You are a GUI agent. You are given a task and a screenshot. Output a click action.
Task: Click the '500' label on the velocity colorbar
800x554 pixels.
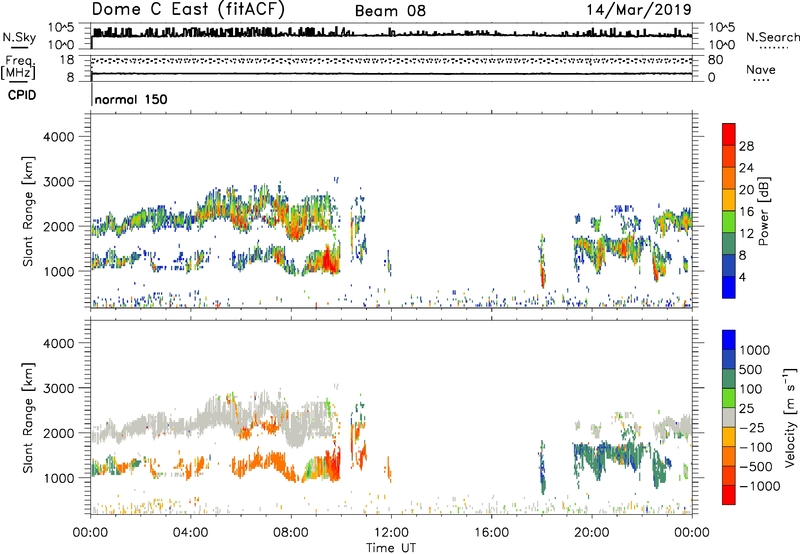750,370
